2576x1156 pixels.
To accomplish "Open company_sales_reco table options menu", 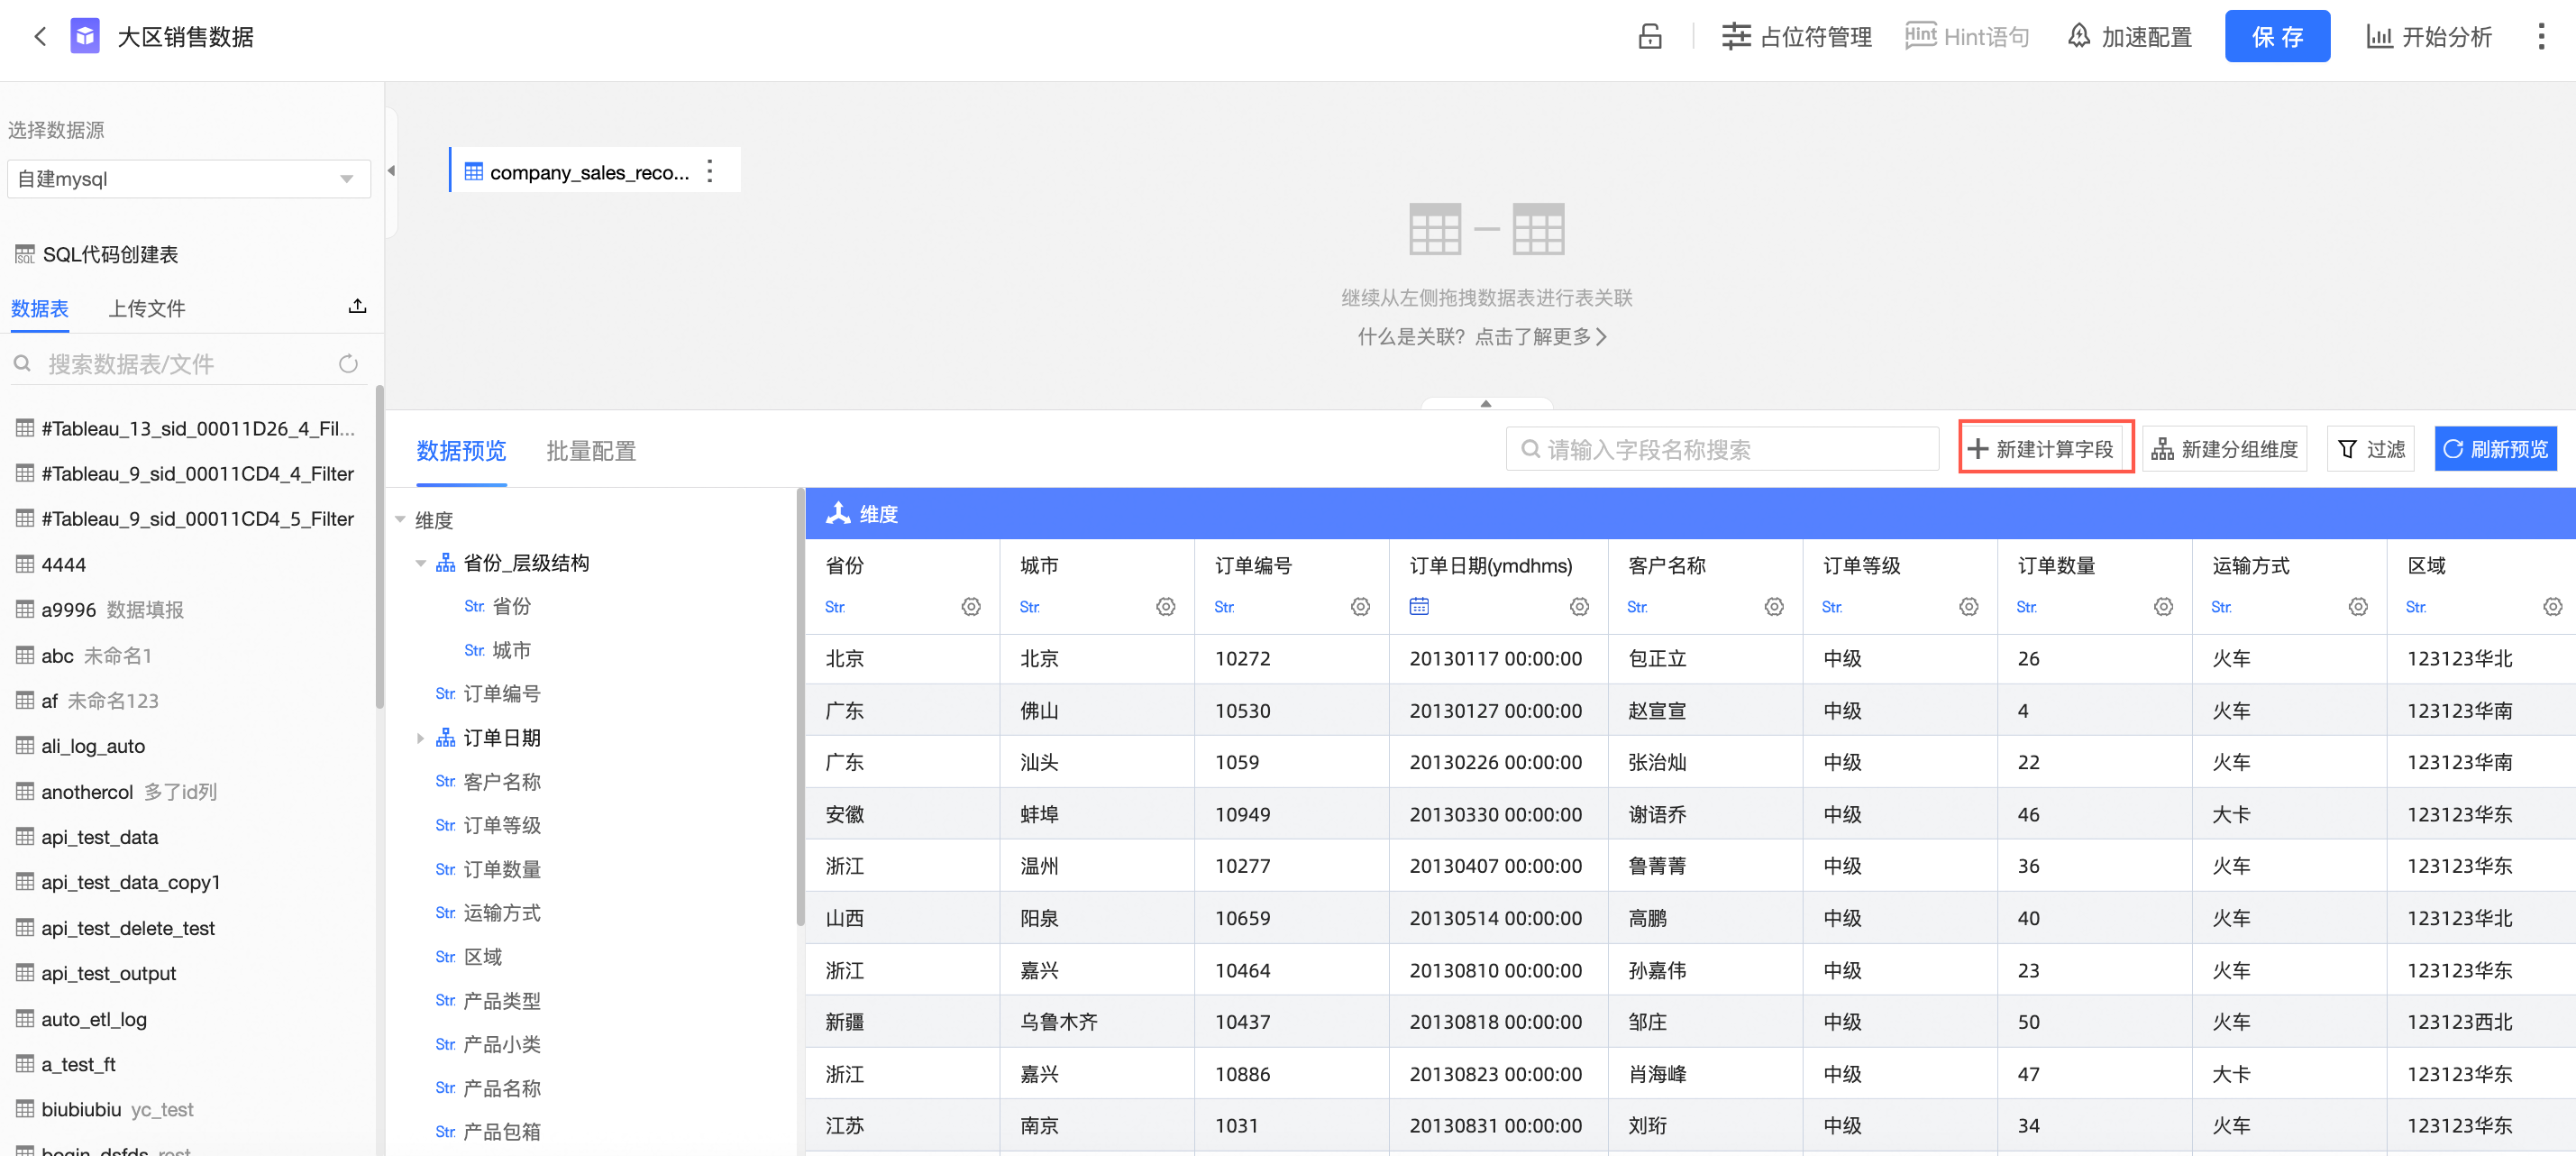I will [x=710, y=171].
